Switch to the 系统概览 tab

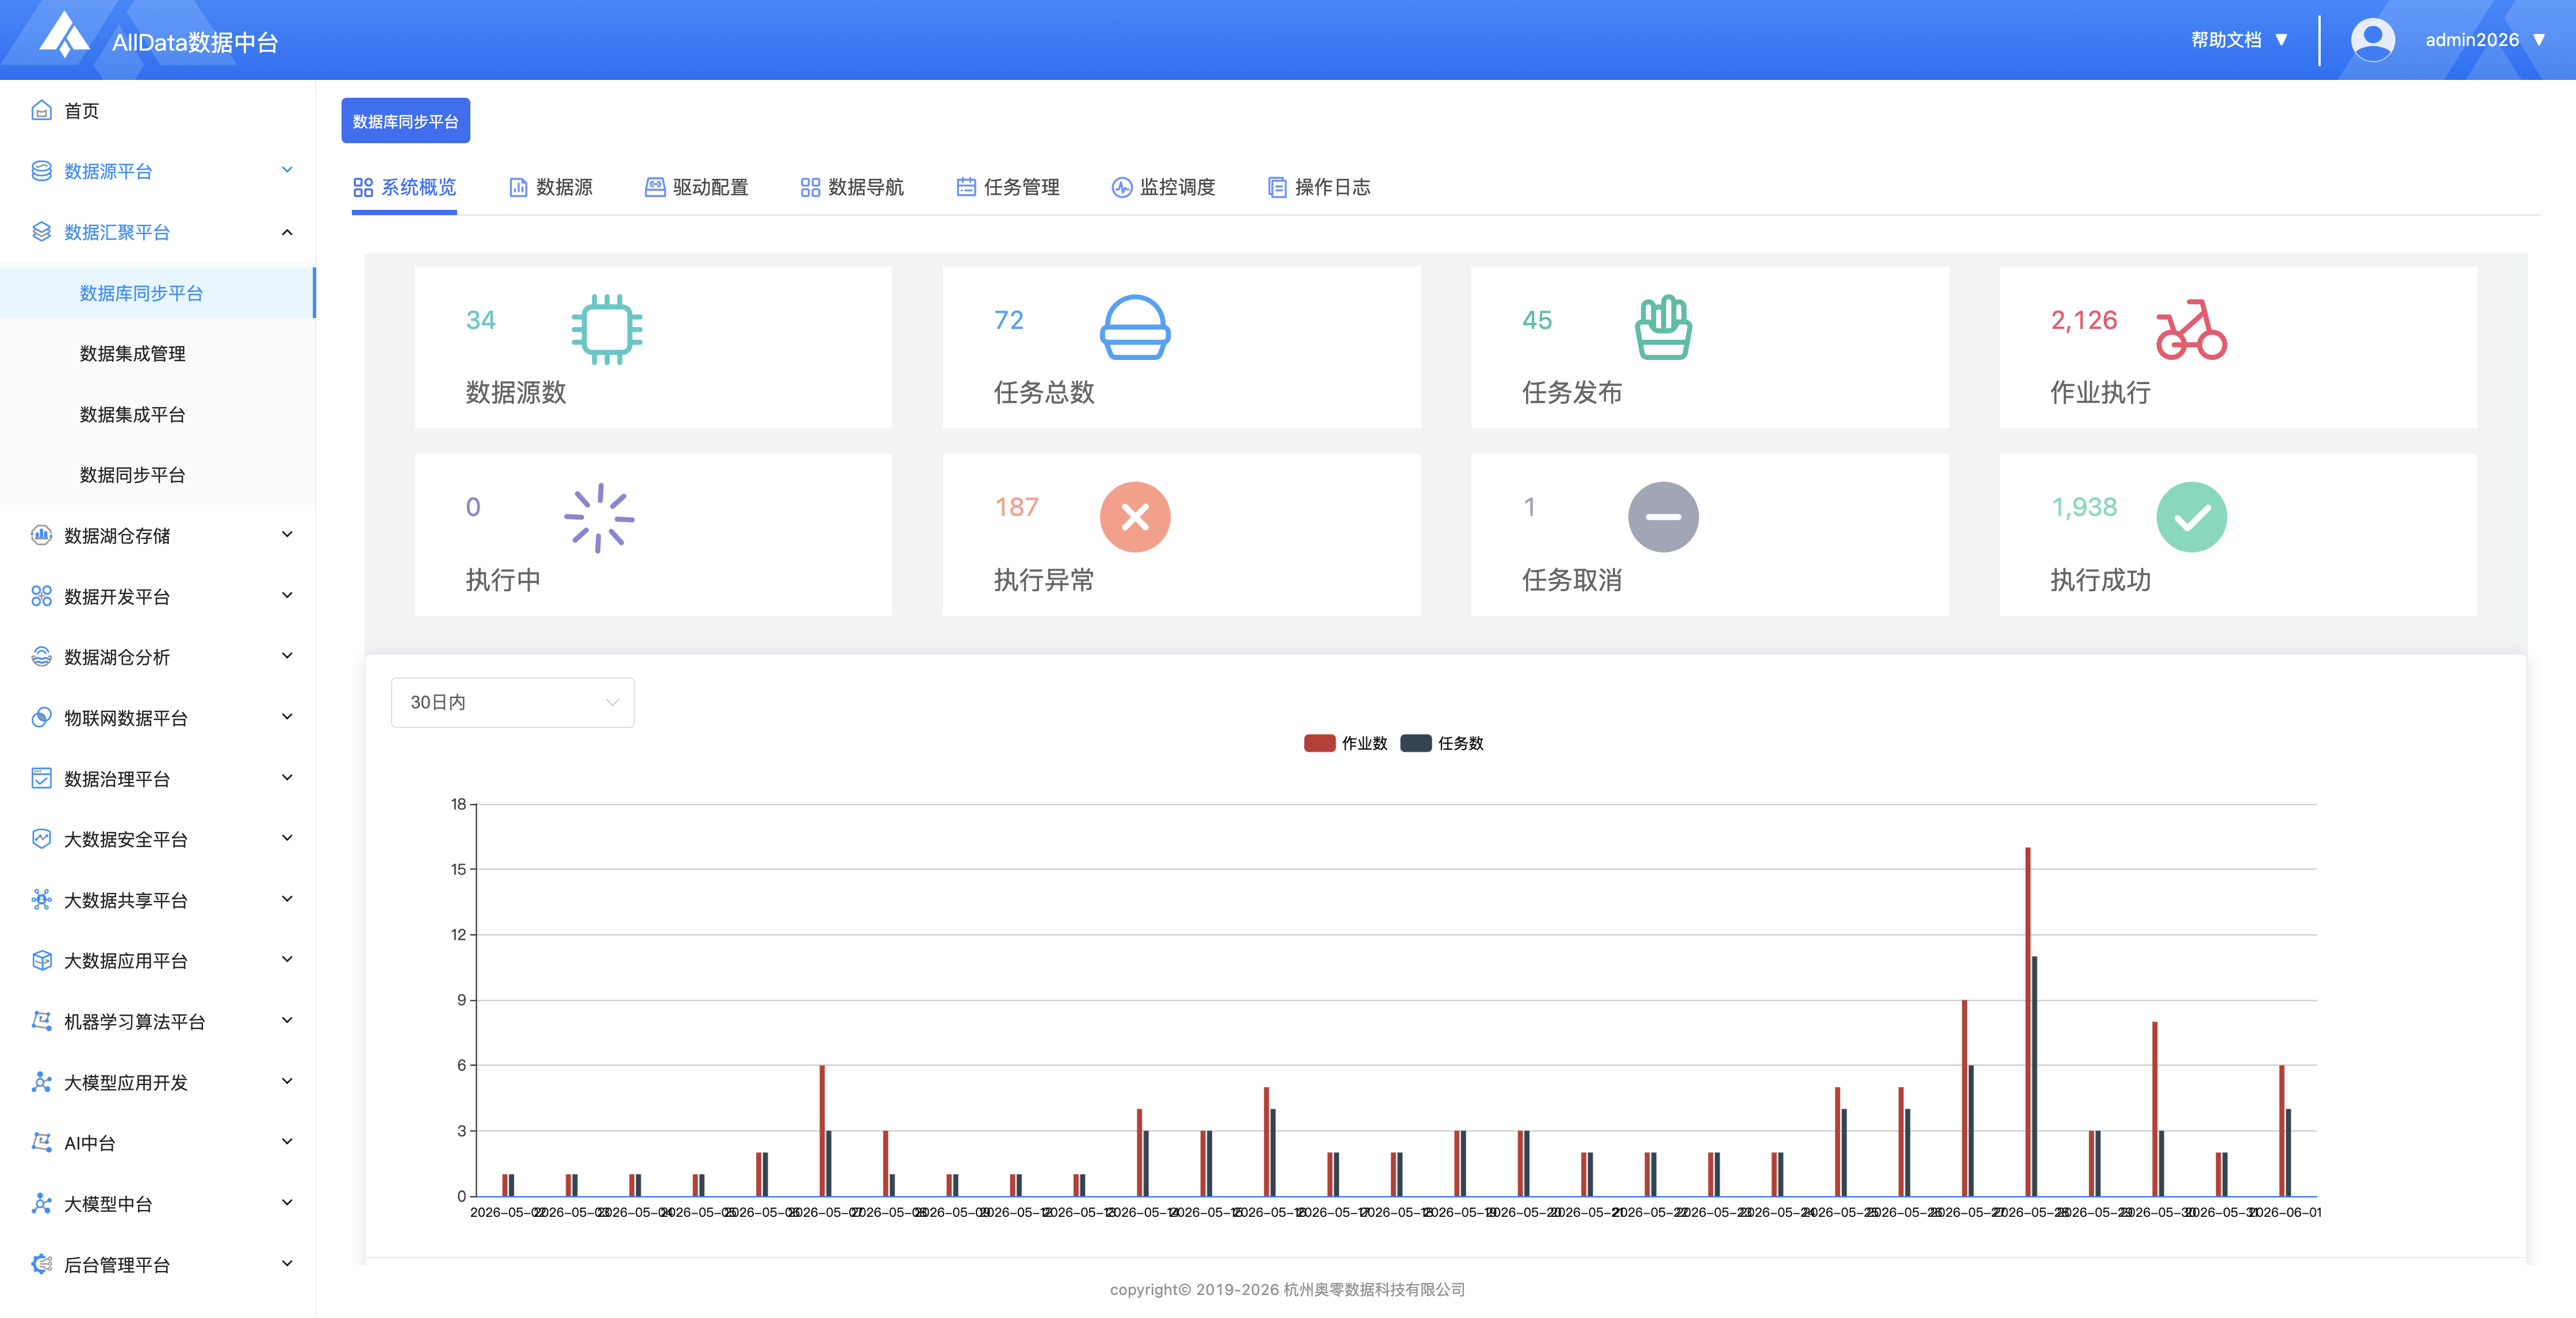(404, 187)
